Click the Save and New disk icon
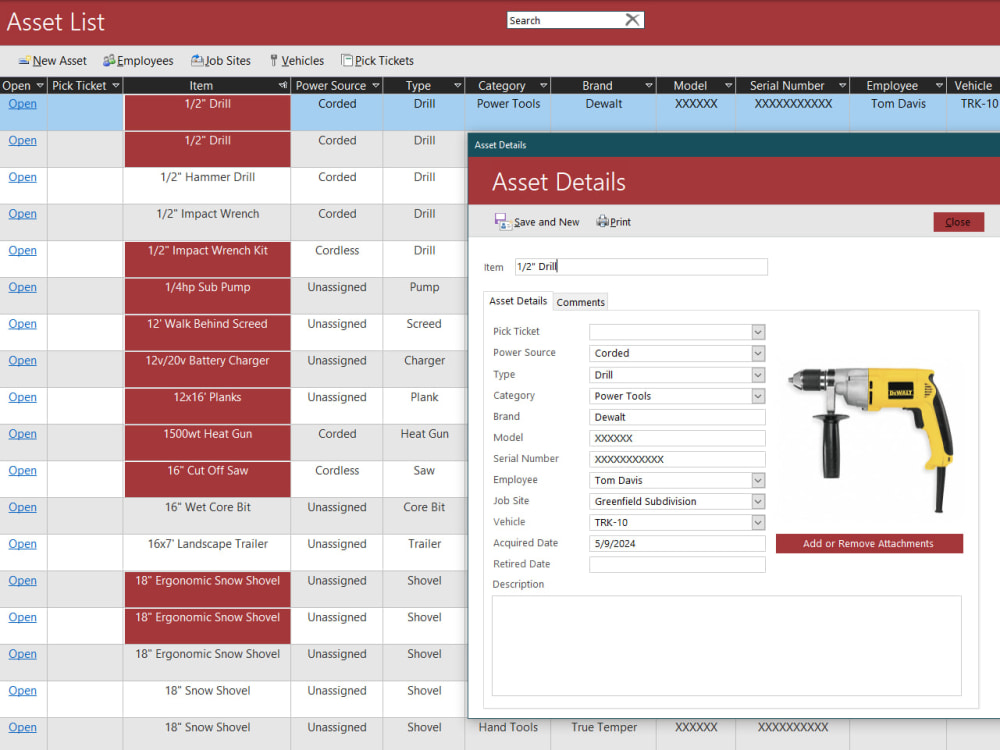The width and height of the screenshot is (1000, 750). pos(502,221)
